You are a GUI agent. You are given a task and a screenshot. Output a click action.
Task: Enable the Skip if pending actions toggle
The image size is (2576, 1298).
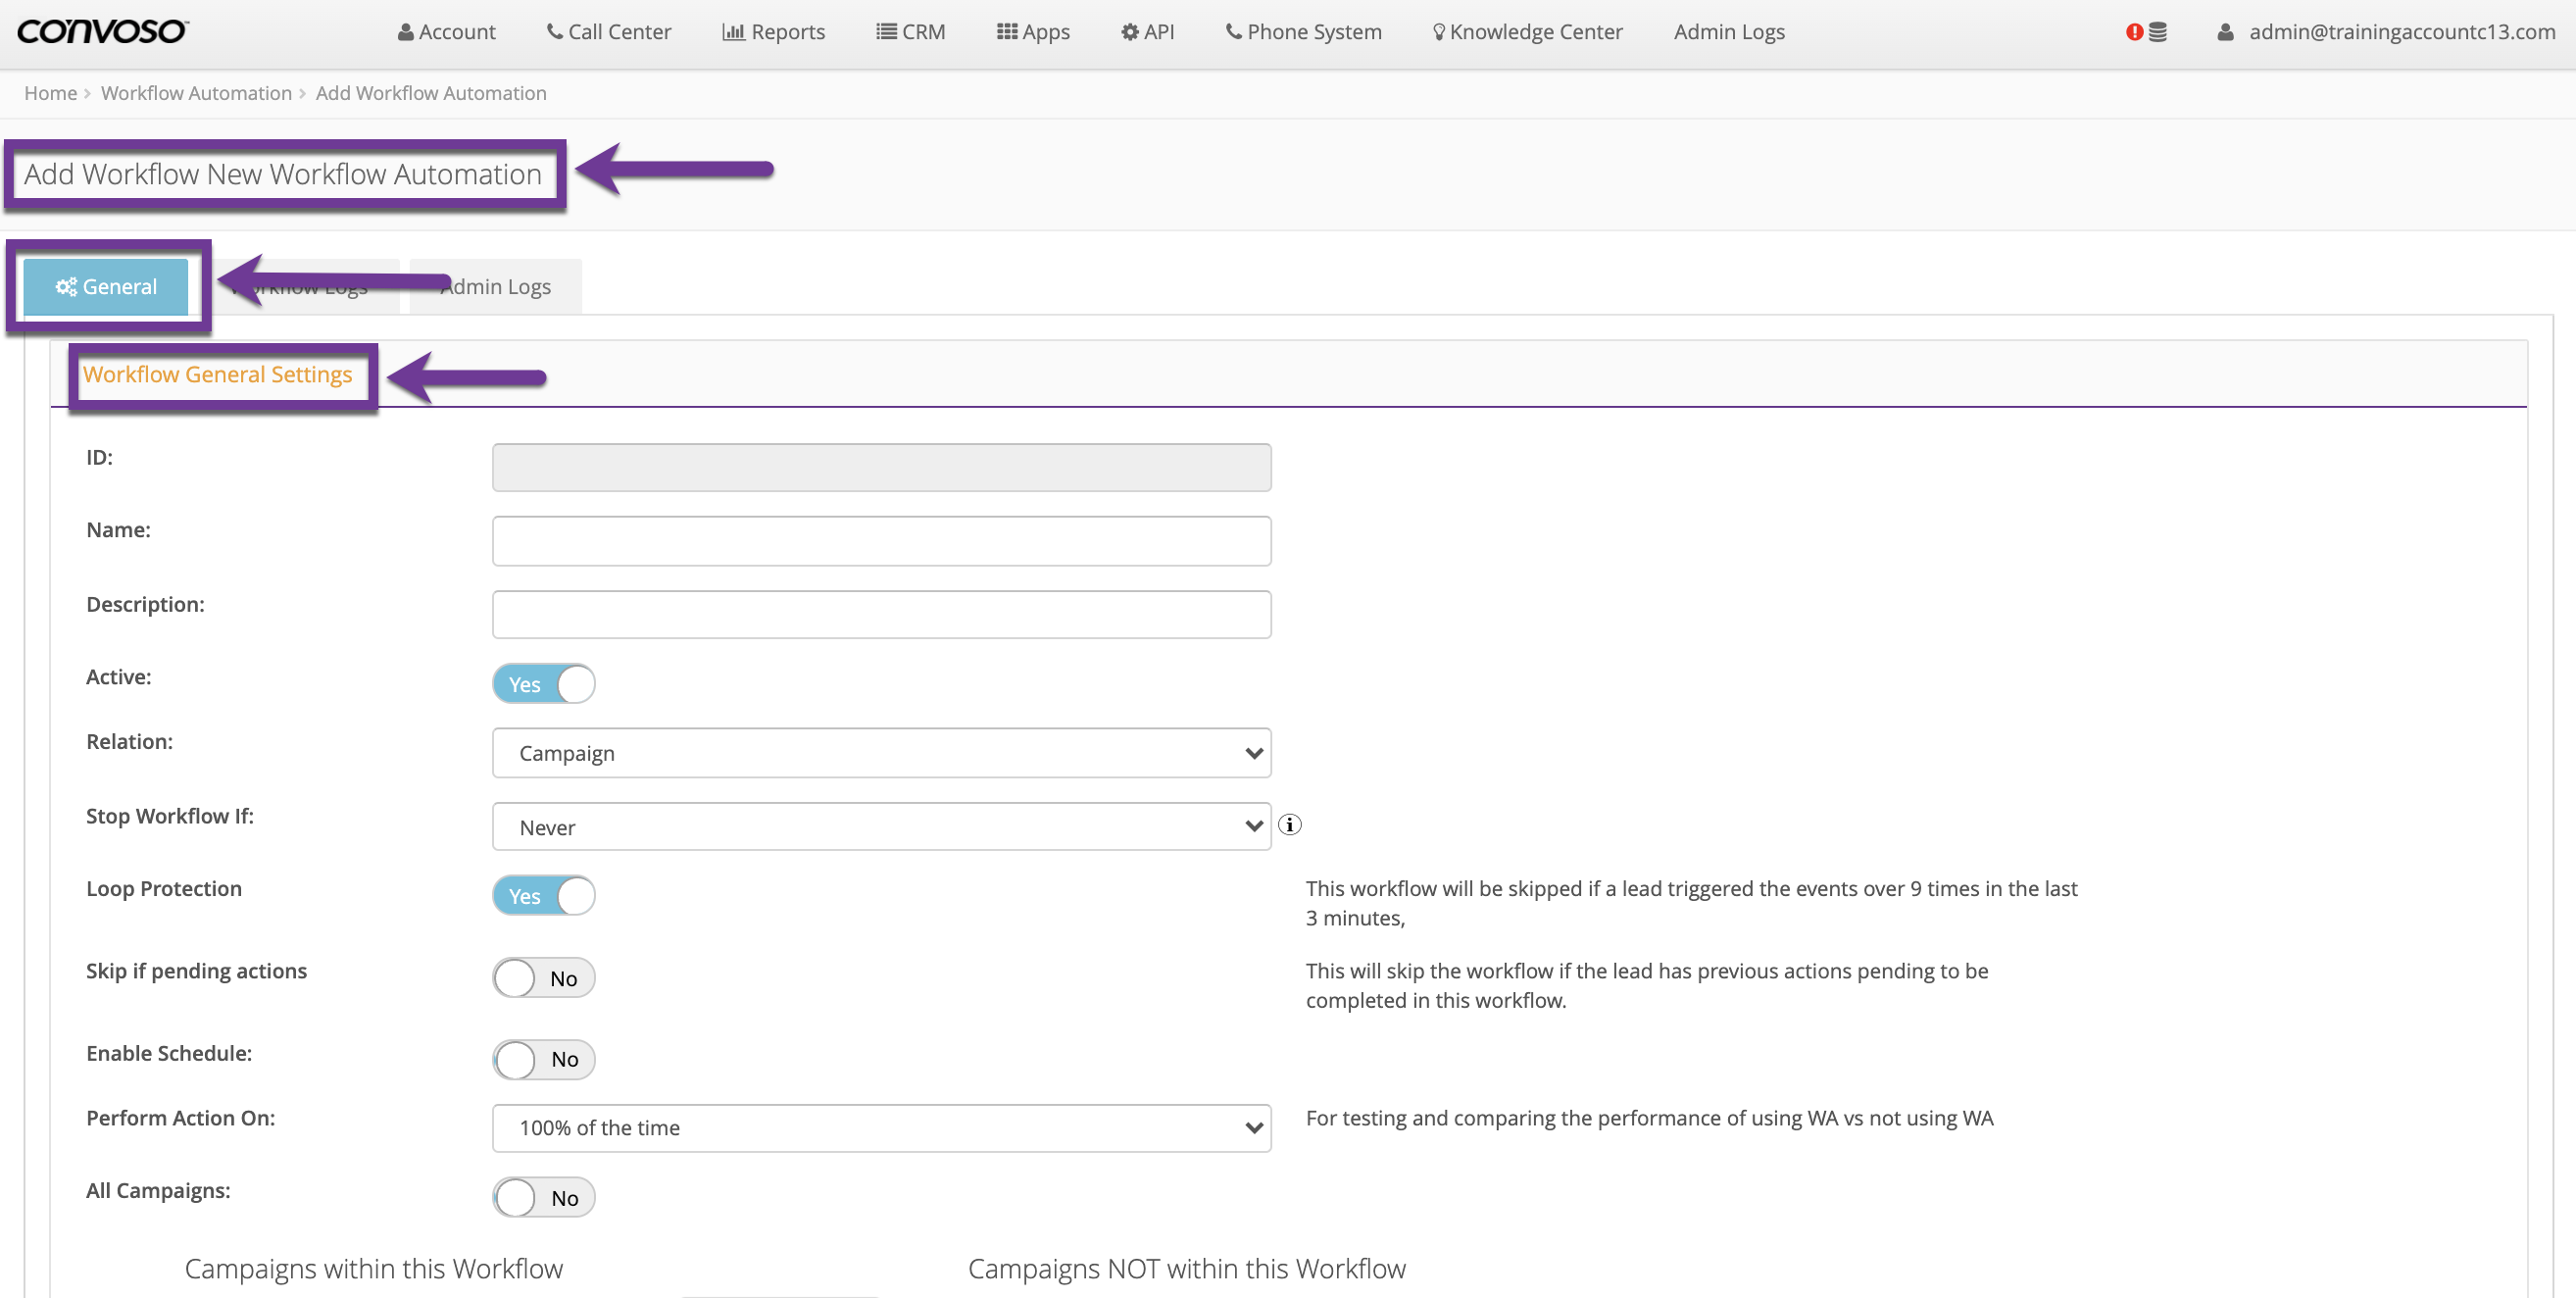pos(544,978)
